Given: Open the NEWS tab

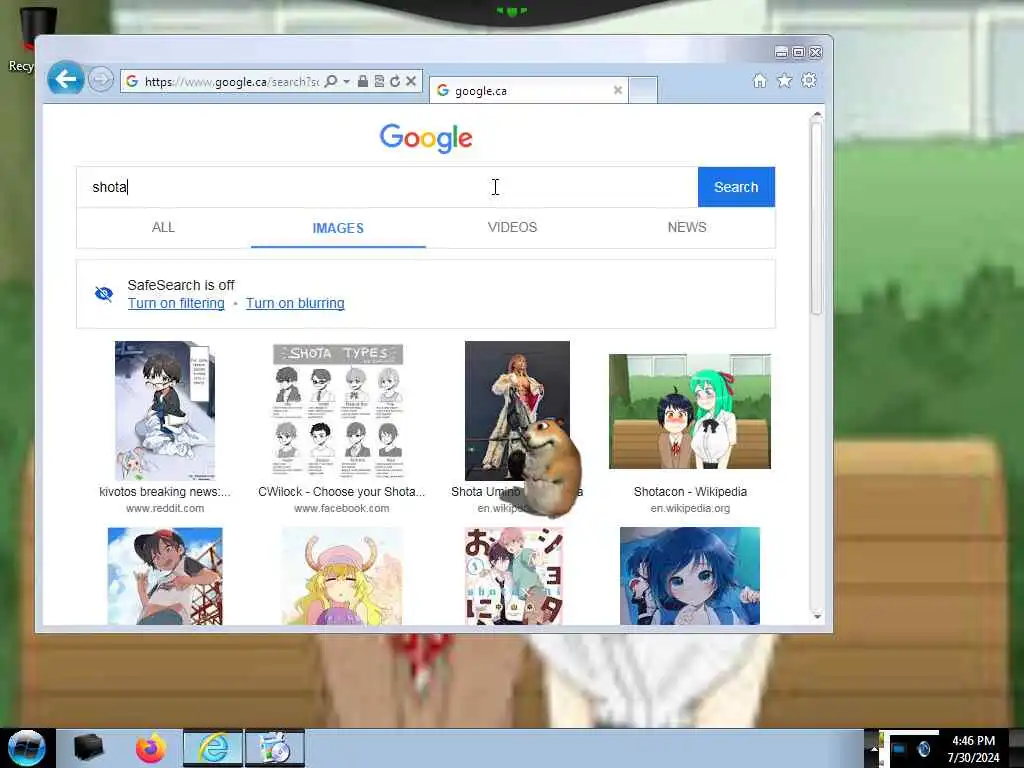Looking at the screenshot, I should click(x=687, y=227).
